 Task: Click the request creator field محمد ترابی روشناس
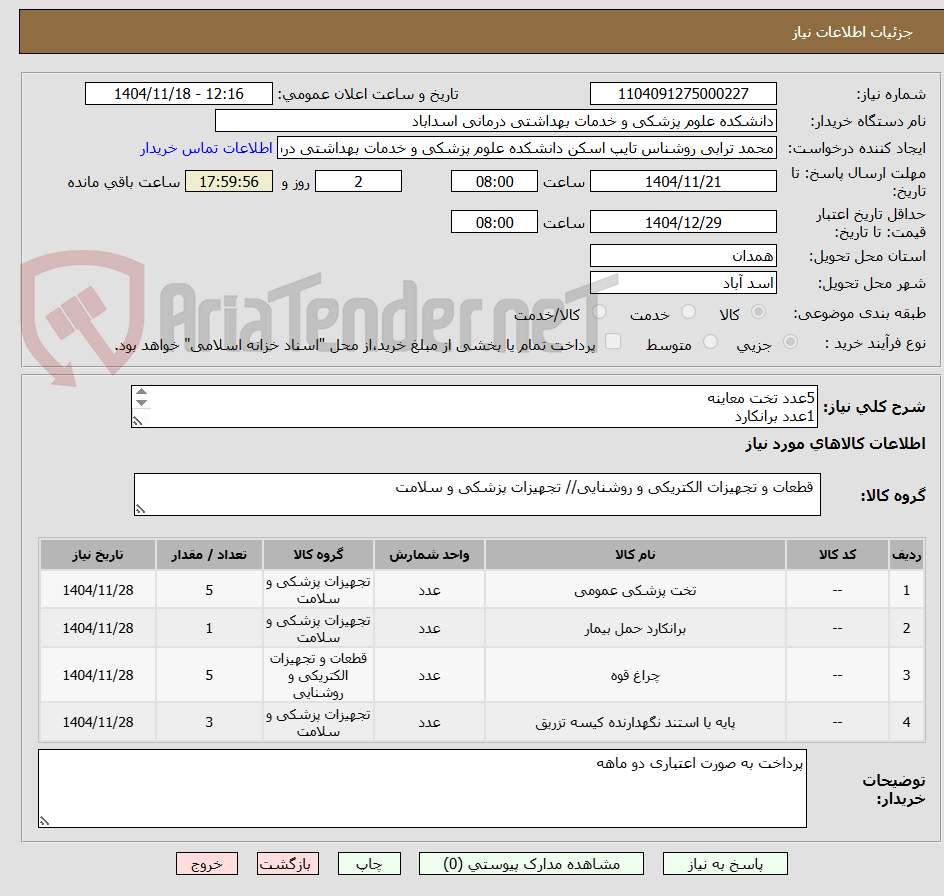point(527,148)
